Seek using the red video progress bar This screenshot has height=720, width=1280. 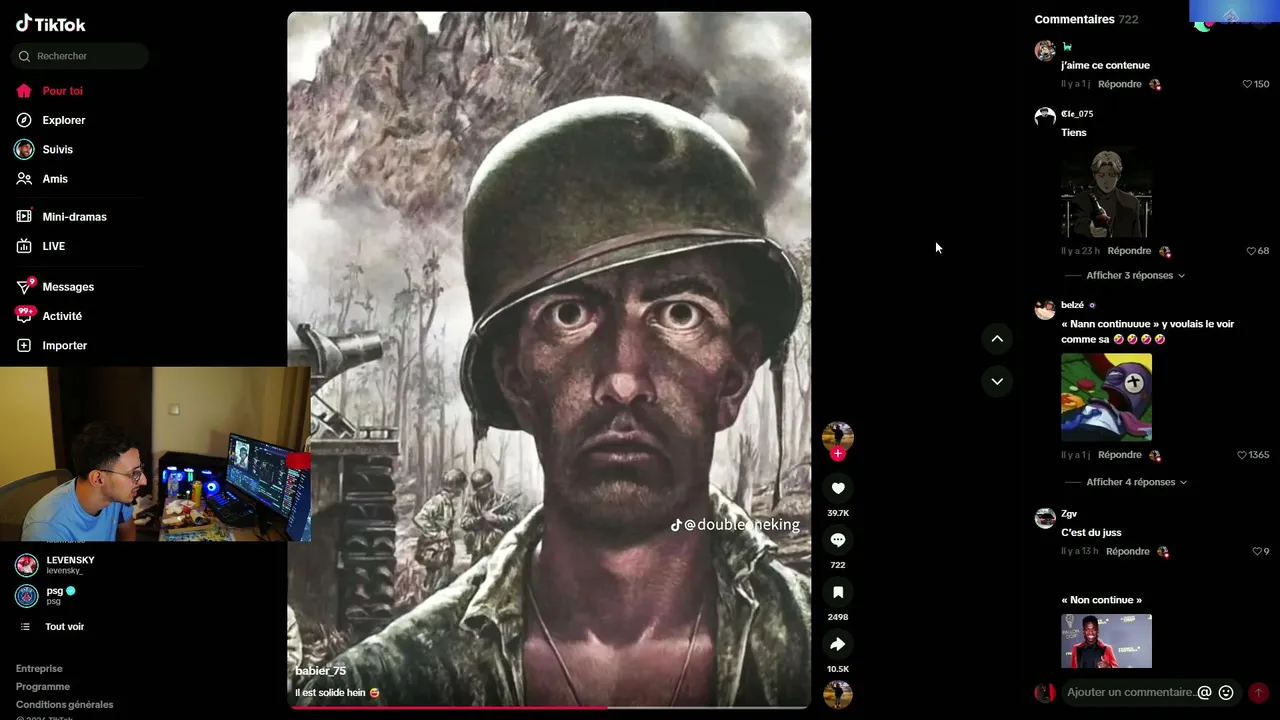pyautogui.click(x=549, y=707)
